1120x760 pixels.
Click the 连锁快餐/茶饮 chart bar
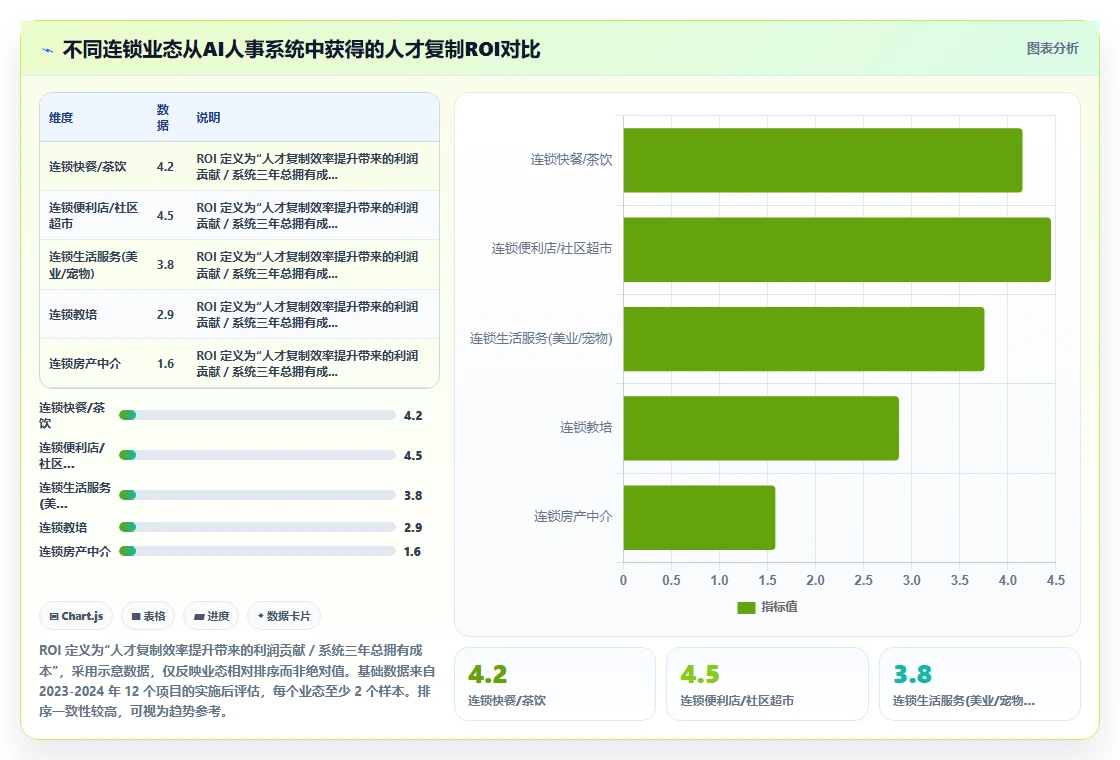[823, 160]
